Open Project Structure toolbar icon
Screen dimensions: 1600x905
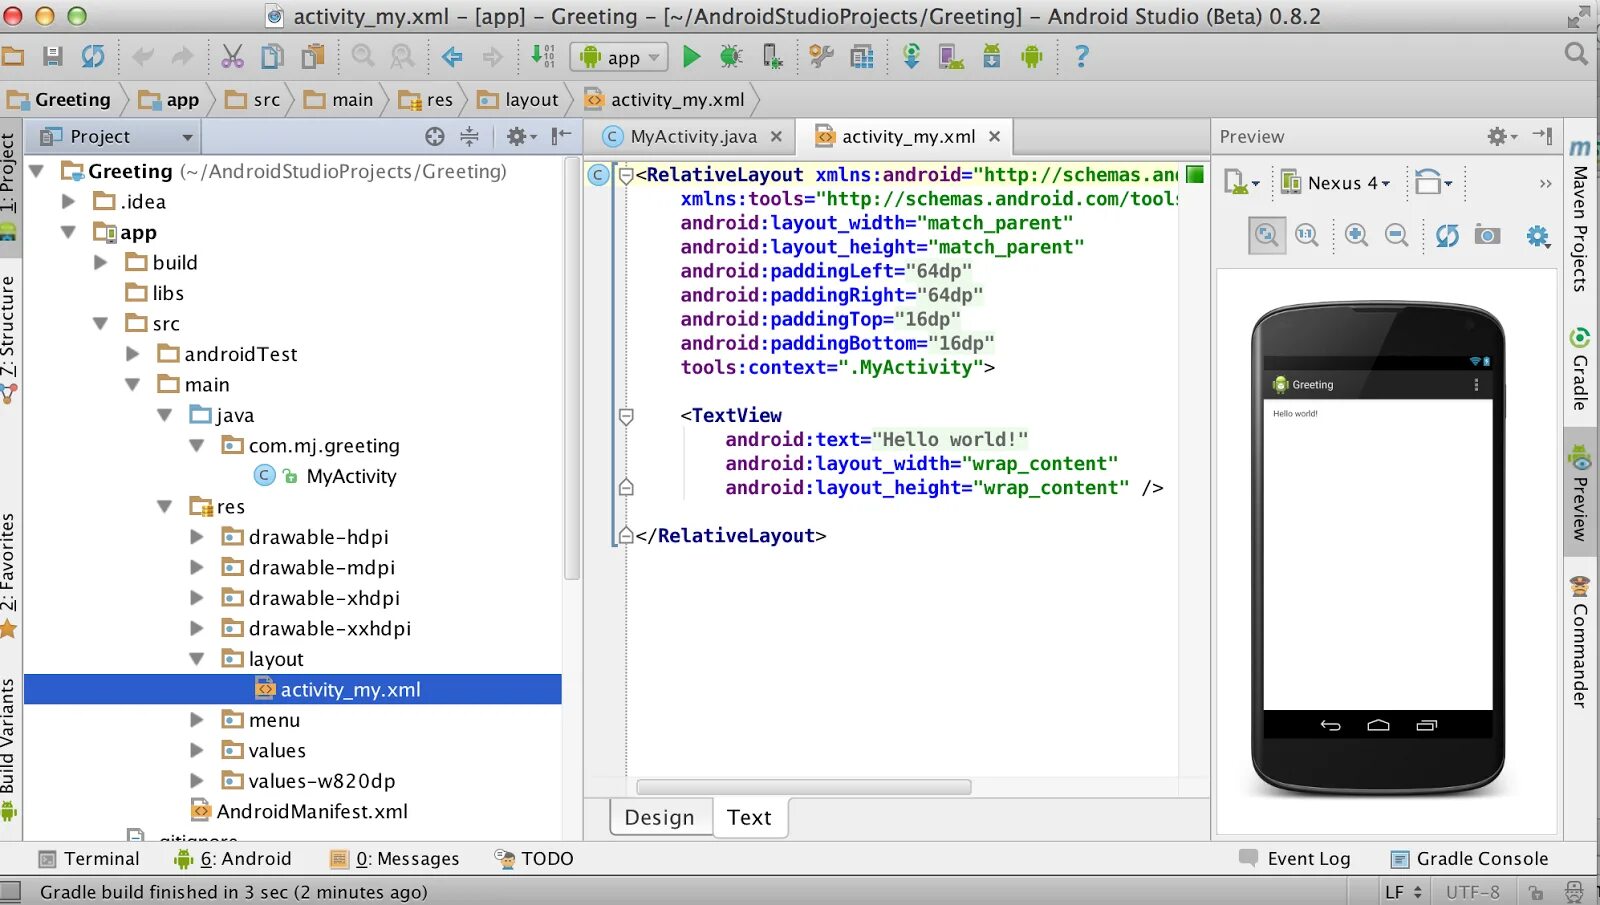(862, 56)
